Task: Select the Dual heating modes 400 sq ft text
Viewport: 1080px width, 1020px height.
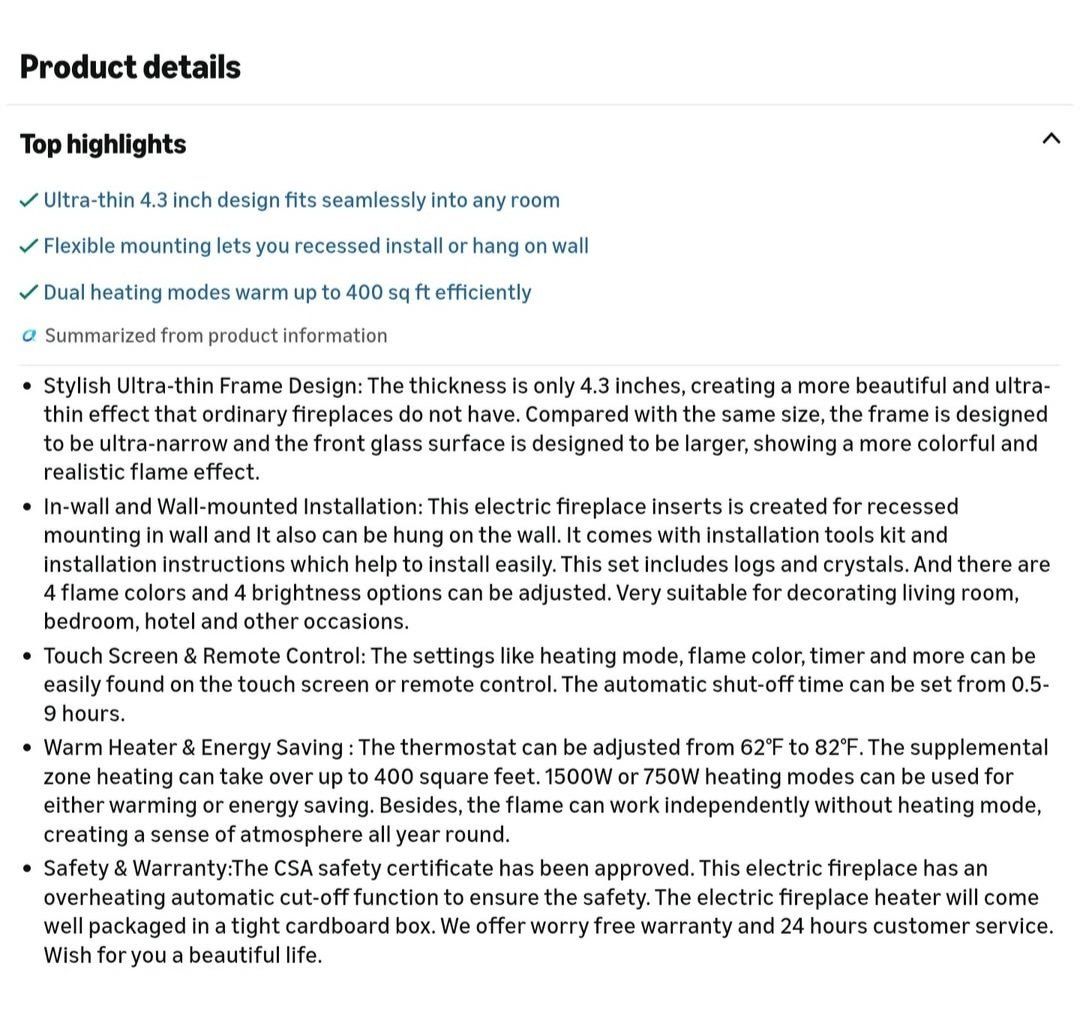Action: 287,292
